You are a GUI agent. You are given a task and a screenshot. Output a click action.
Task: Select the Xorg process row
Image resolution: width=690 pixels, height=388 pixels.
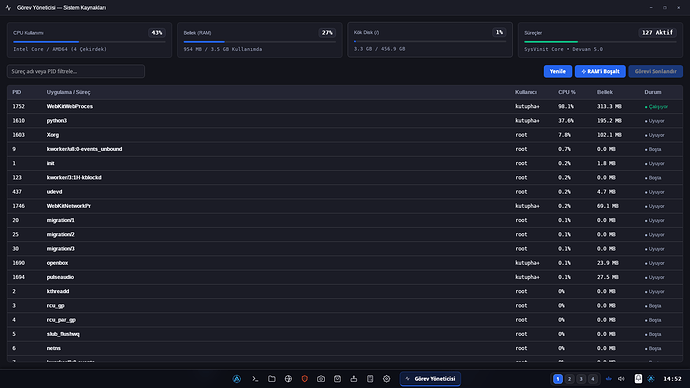click(345, 135)
